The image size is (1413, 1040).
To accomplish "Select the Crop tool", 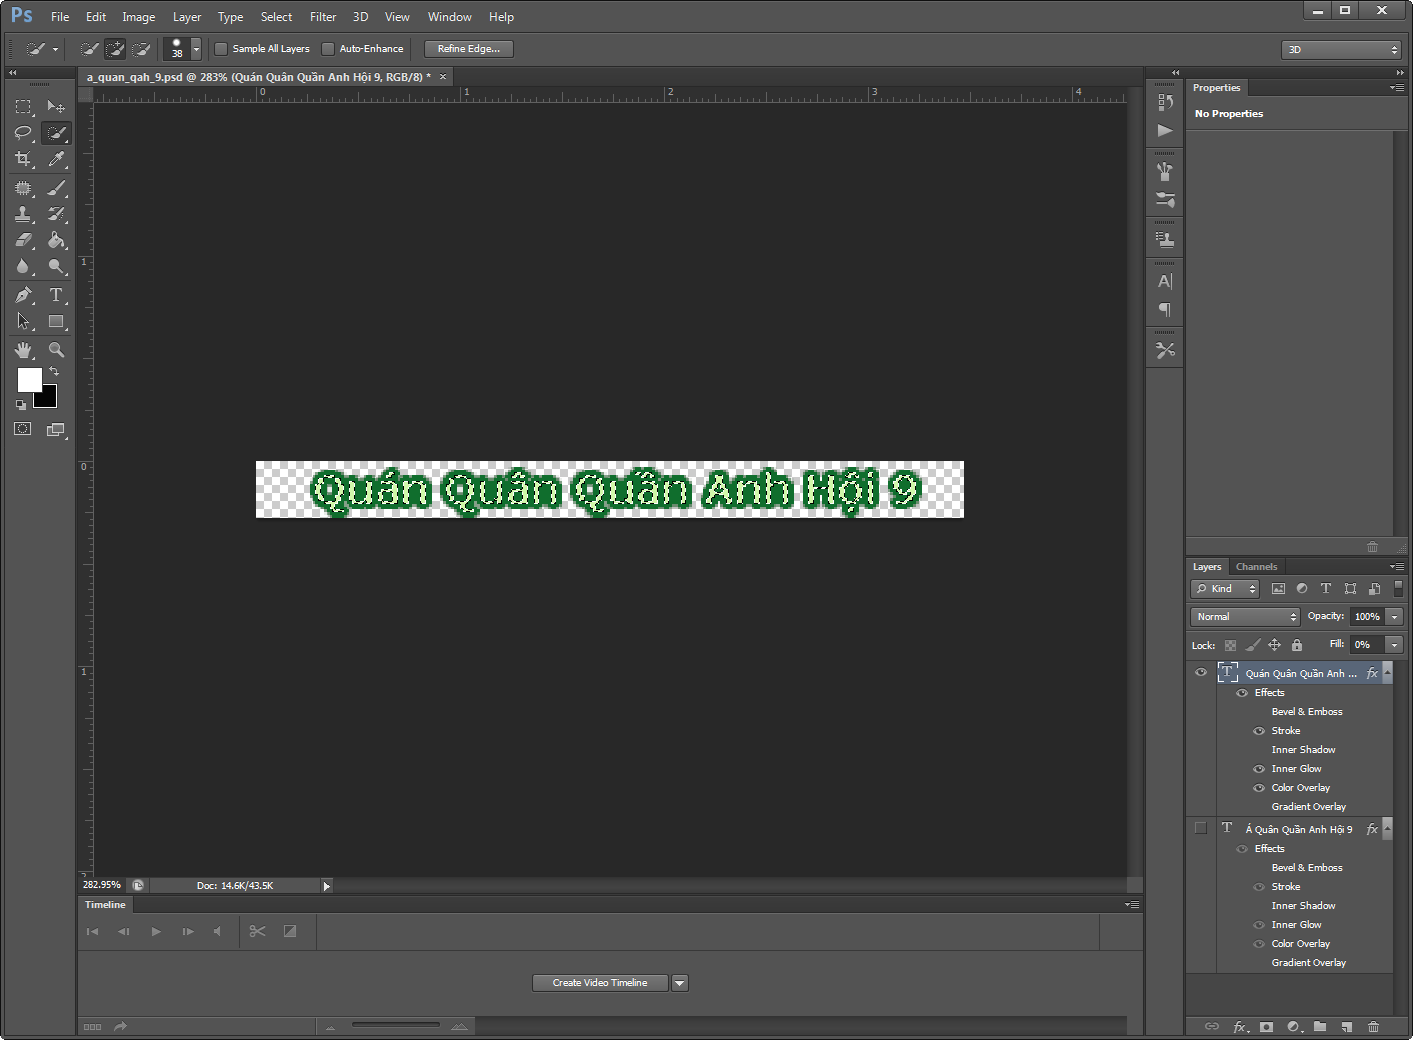I will [x=22, y=159].
